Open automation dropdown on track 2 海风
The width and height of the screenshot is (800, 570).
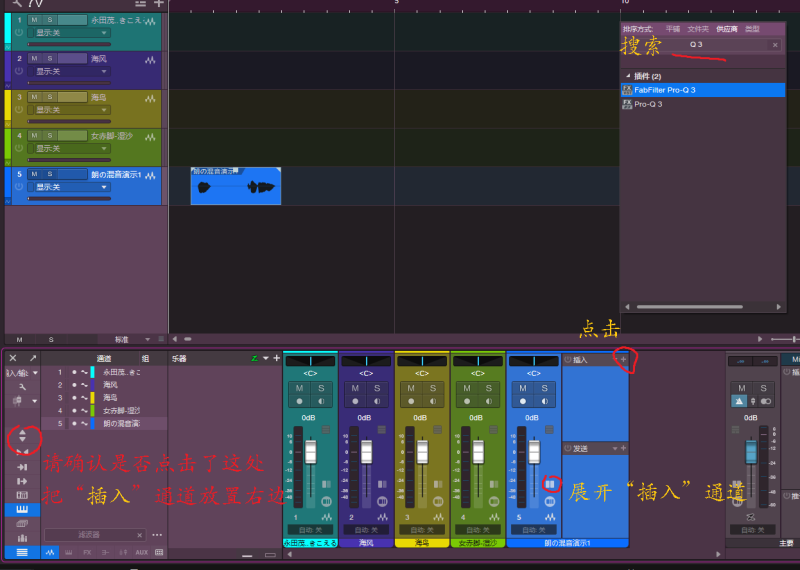point(69,71)
